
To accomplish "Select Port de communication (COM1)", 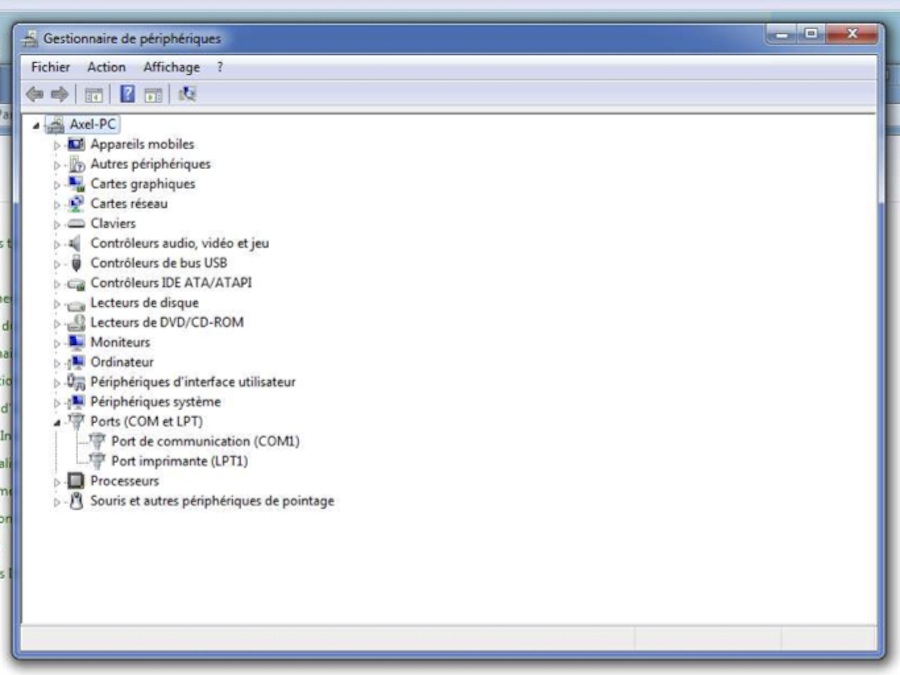I will tap(205, 441).
